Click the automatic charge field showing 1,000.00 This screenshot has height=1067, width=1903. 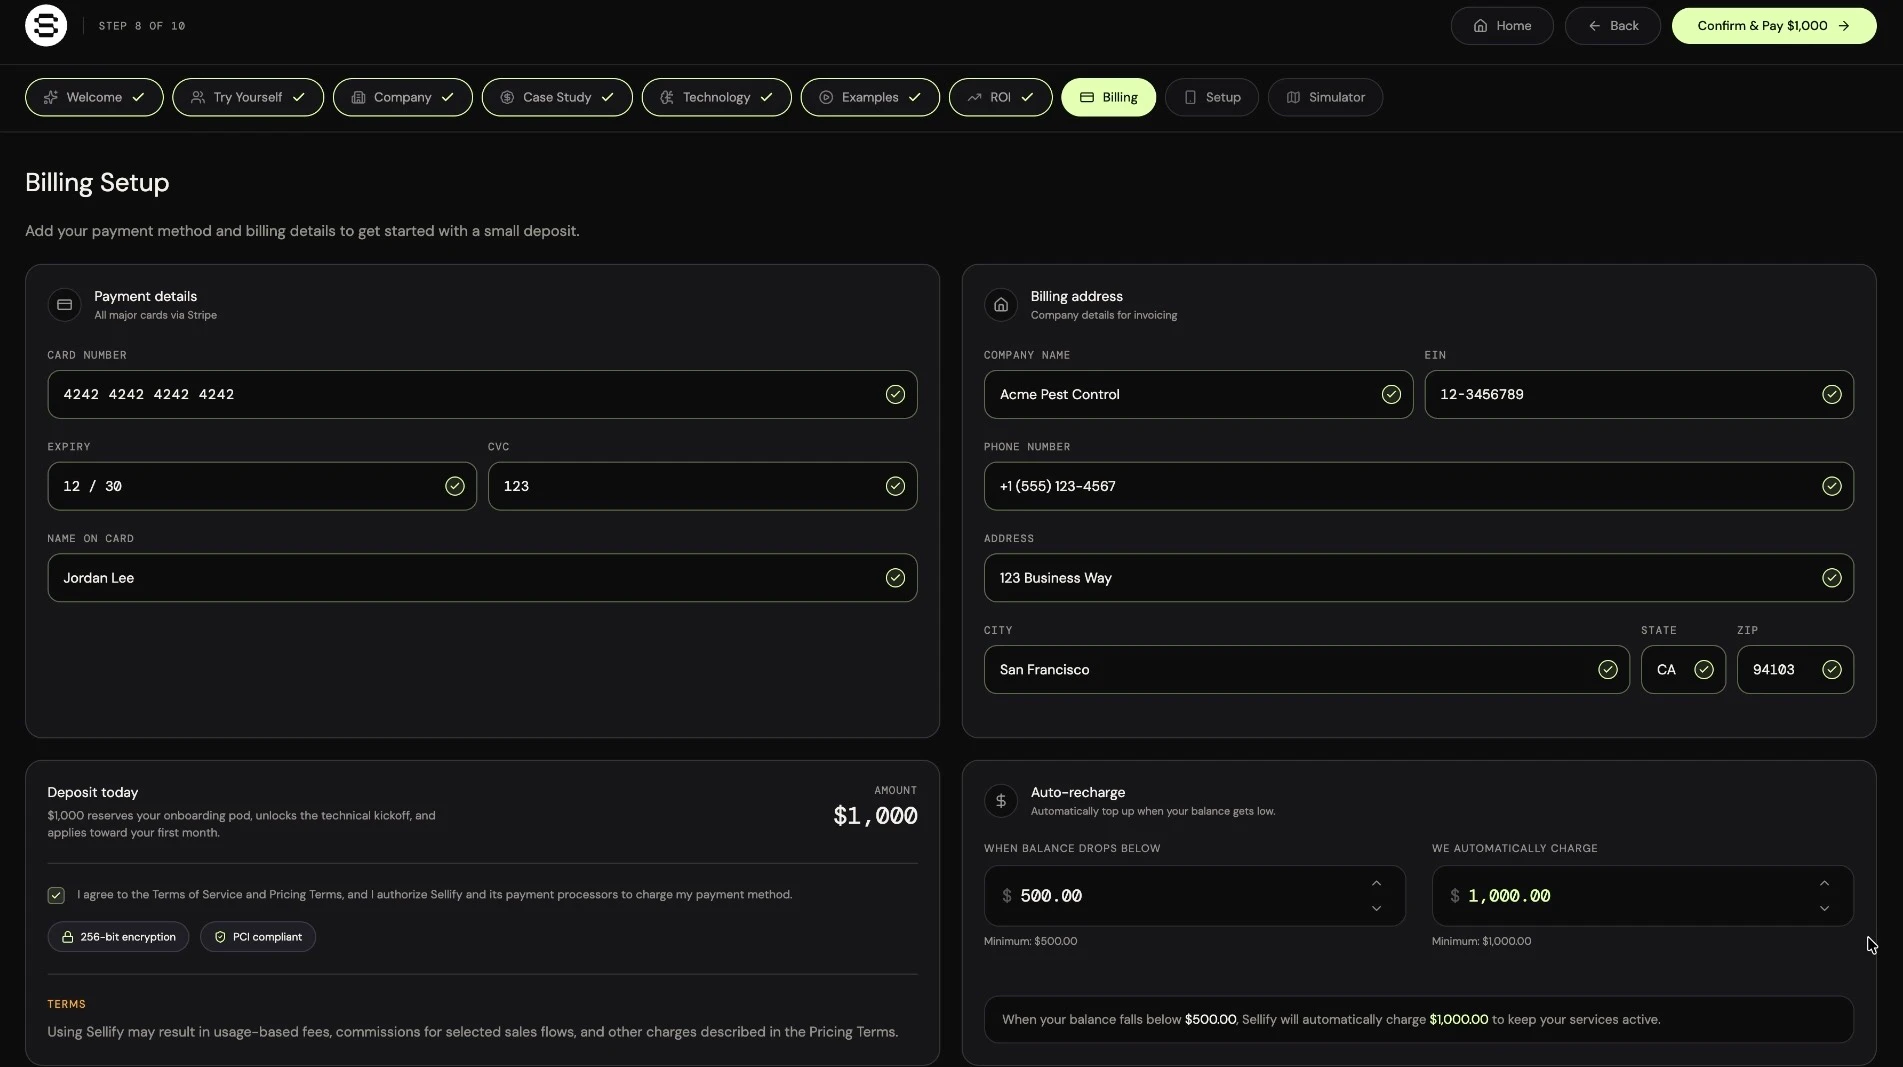1643,896
